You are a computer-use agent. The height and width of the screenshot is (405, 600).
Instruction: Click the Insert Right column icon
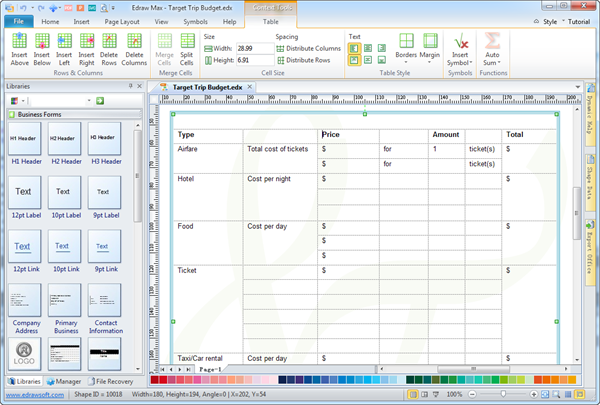(85, 49)
